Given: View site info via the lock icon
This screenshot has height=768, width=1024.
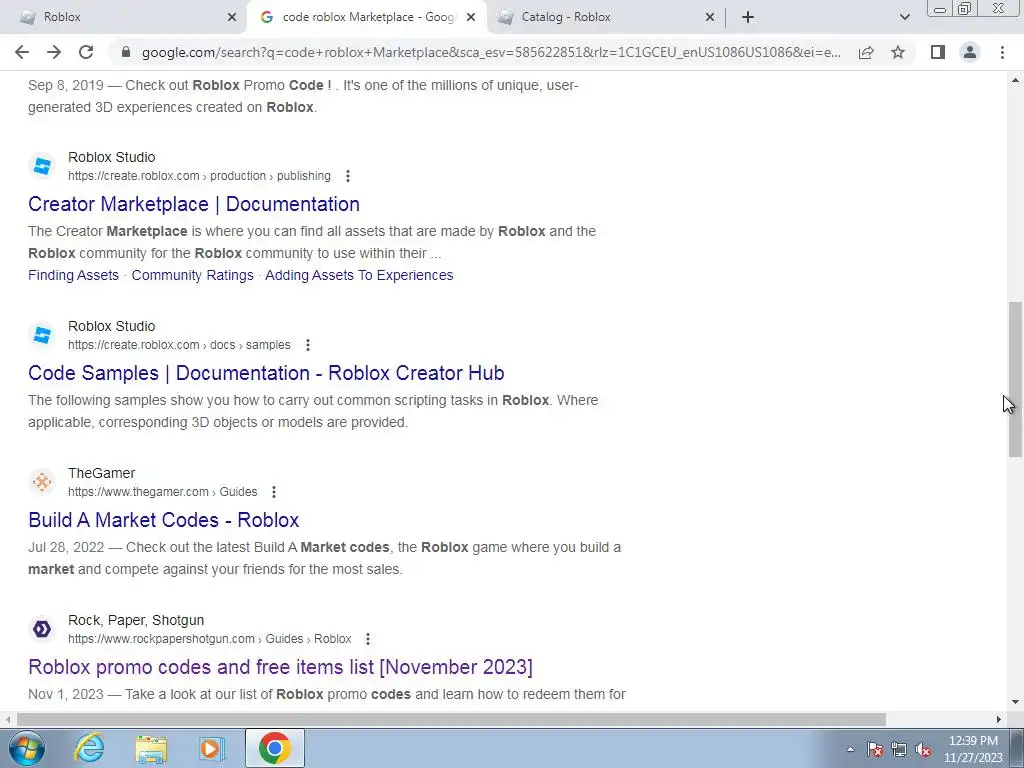Looking at the screenshot, I should click(126, 52).
